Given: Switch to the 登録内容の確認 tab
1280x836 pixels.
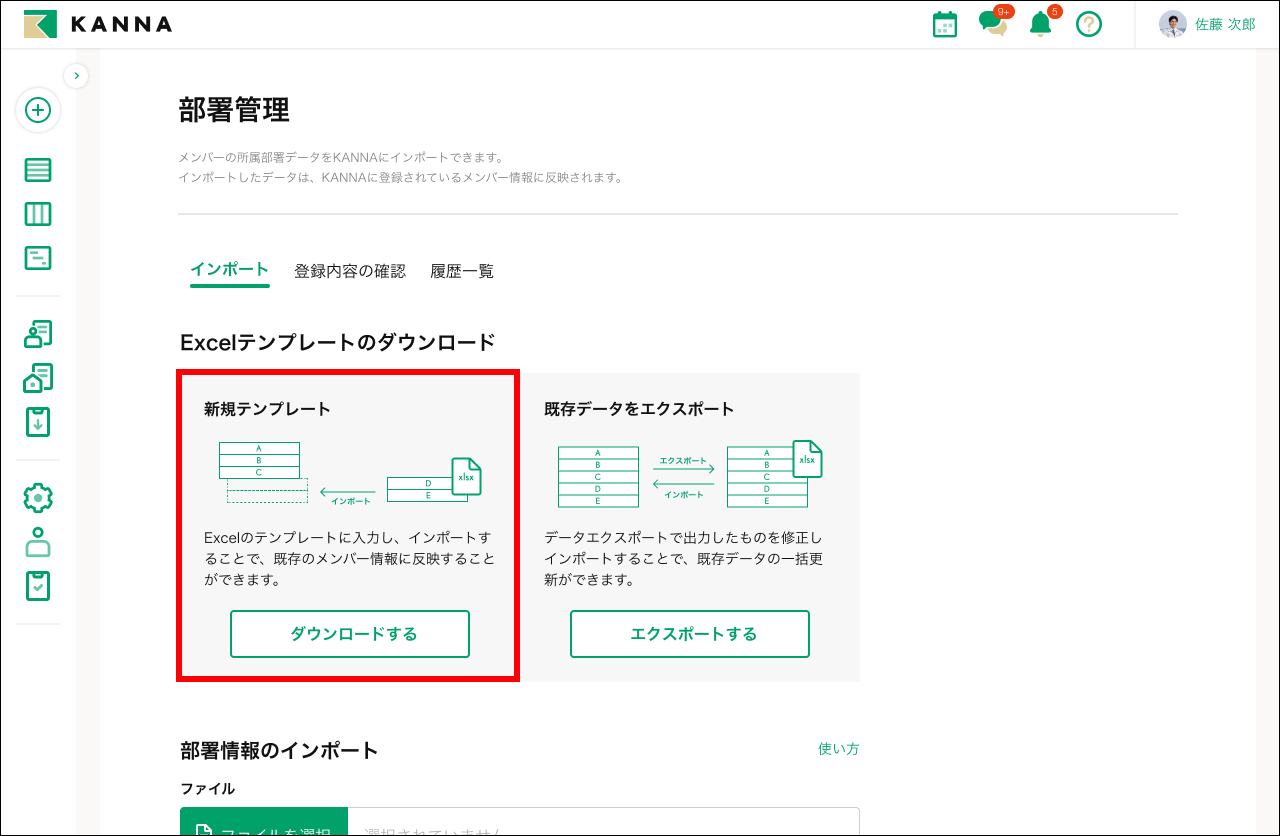Looking at the screenshot, I should click(x=352, y=270).
